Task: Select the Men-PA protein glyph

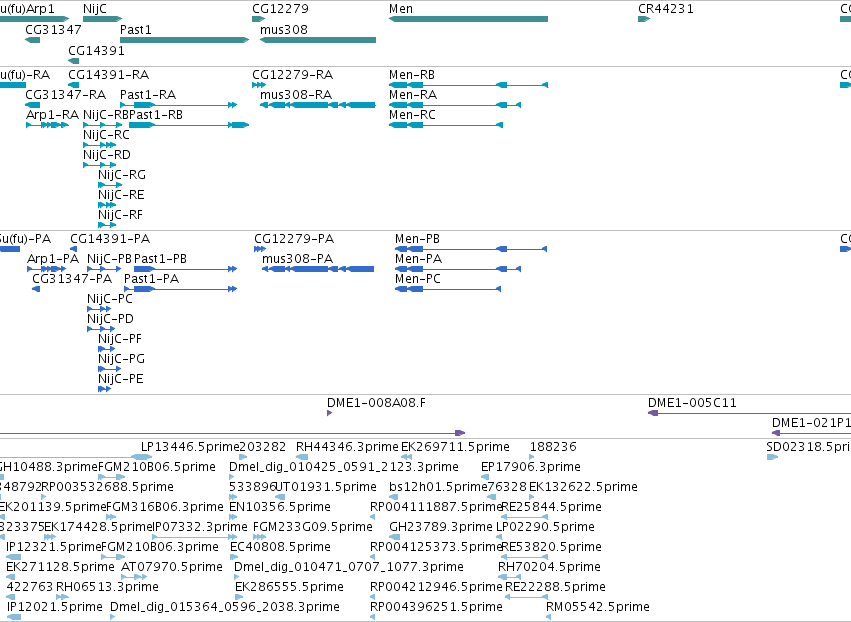Action: tap(458, 269)
